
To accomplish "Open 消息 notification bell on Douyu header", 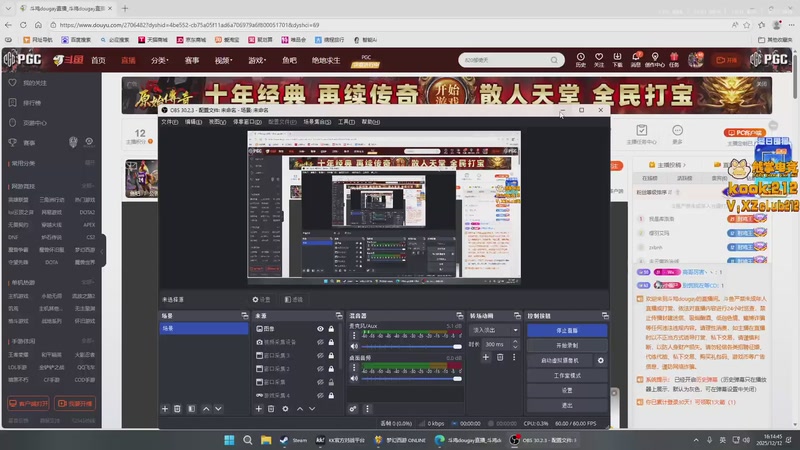I will (636, 60).
